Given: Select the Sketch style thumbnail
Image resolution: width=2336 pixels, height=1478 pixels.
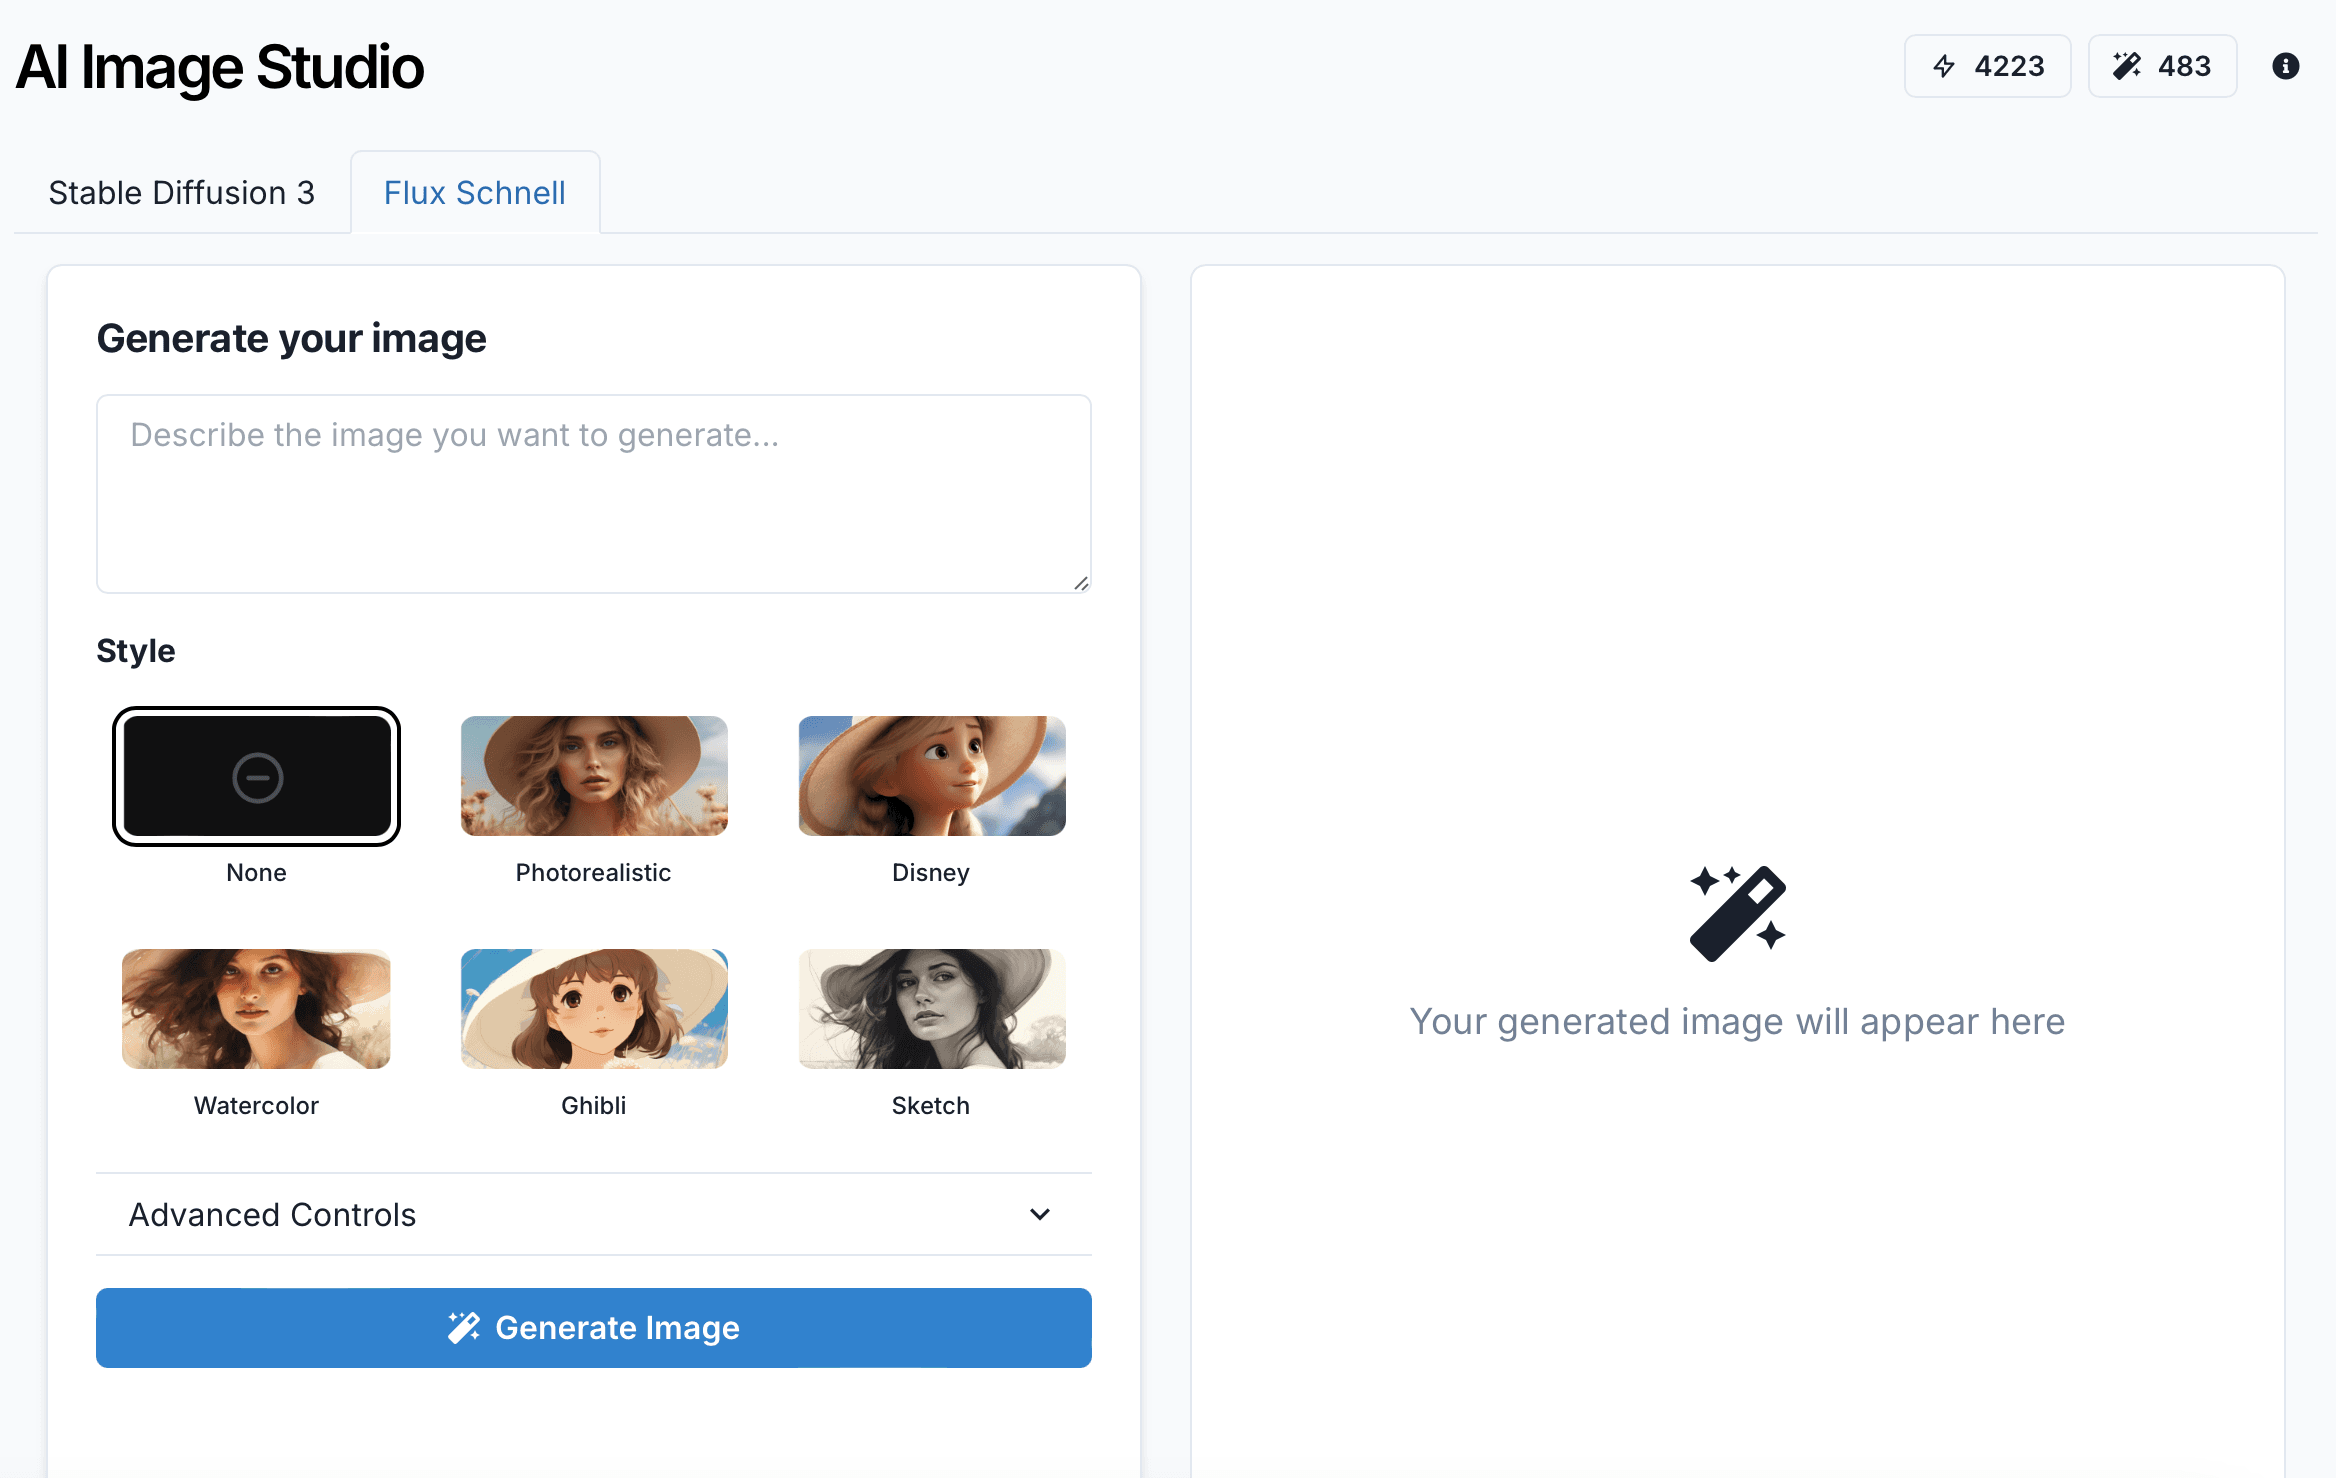Looking at the screenshot, I should [x=930, y=1008].
